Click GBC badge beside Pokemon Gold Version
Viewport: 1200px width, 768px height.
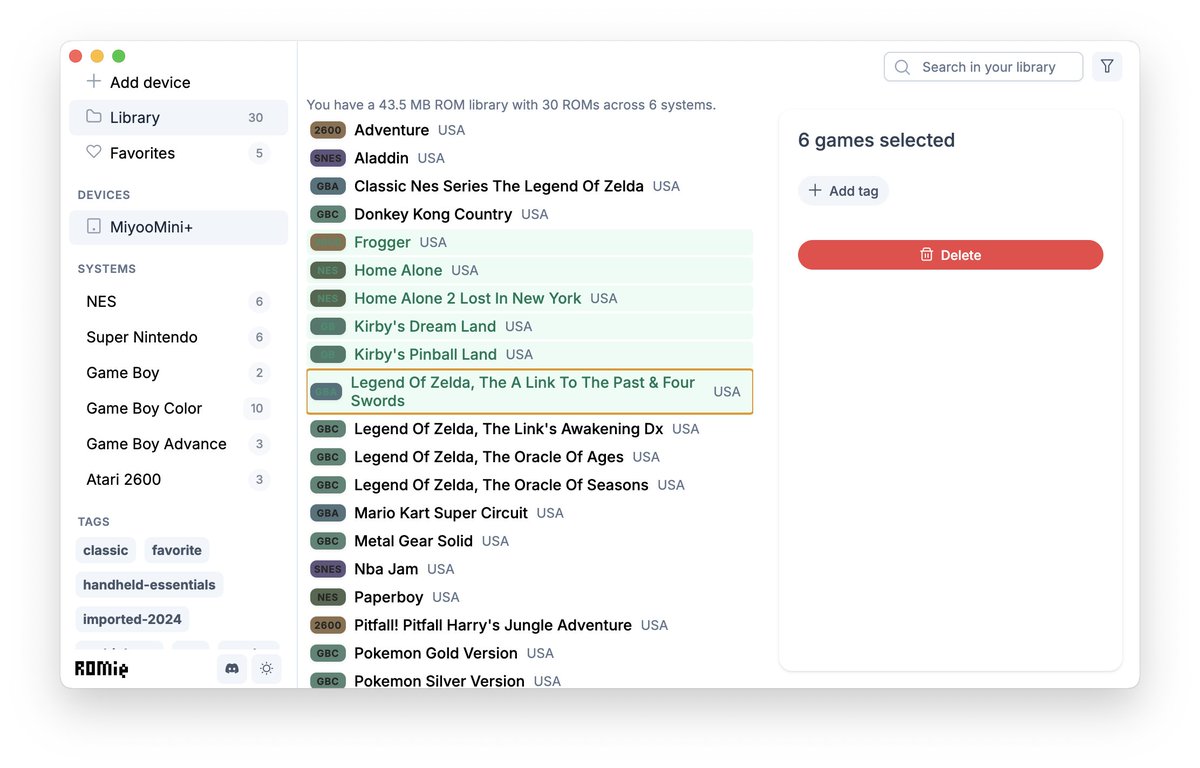click(x=328, y=653)
